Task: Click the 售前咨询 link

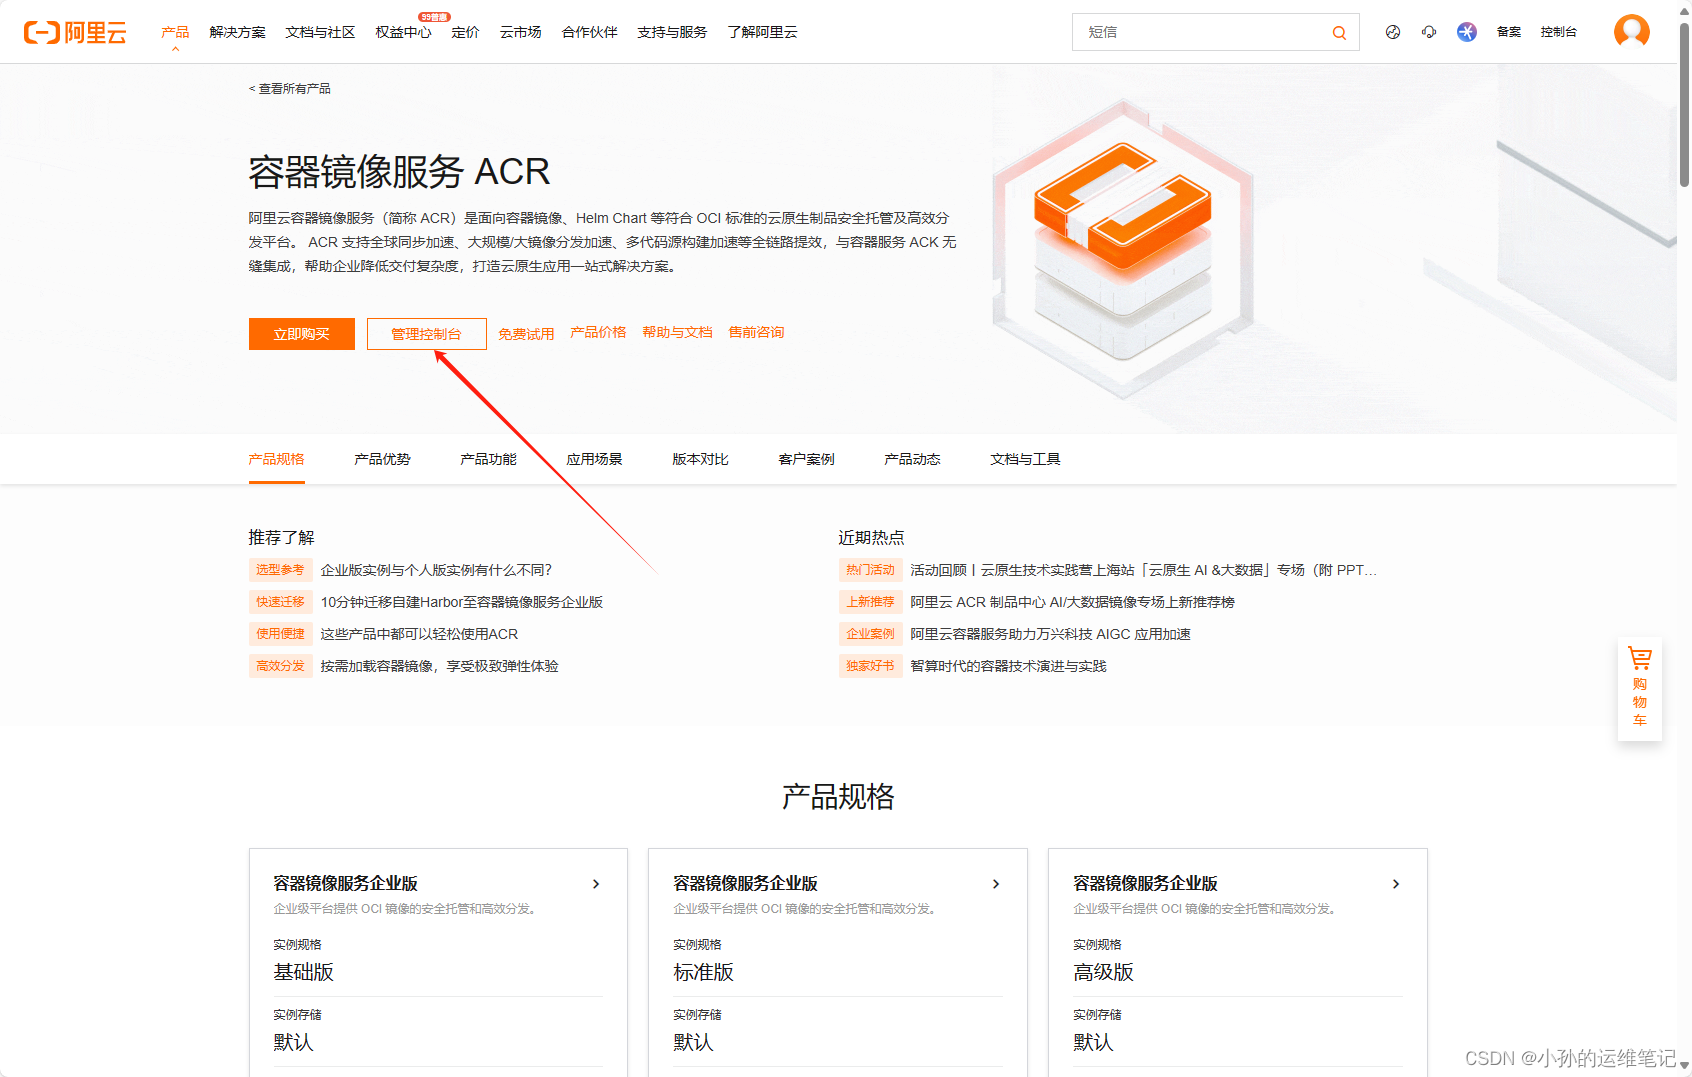Action: (x=756, y=332)
